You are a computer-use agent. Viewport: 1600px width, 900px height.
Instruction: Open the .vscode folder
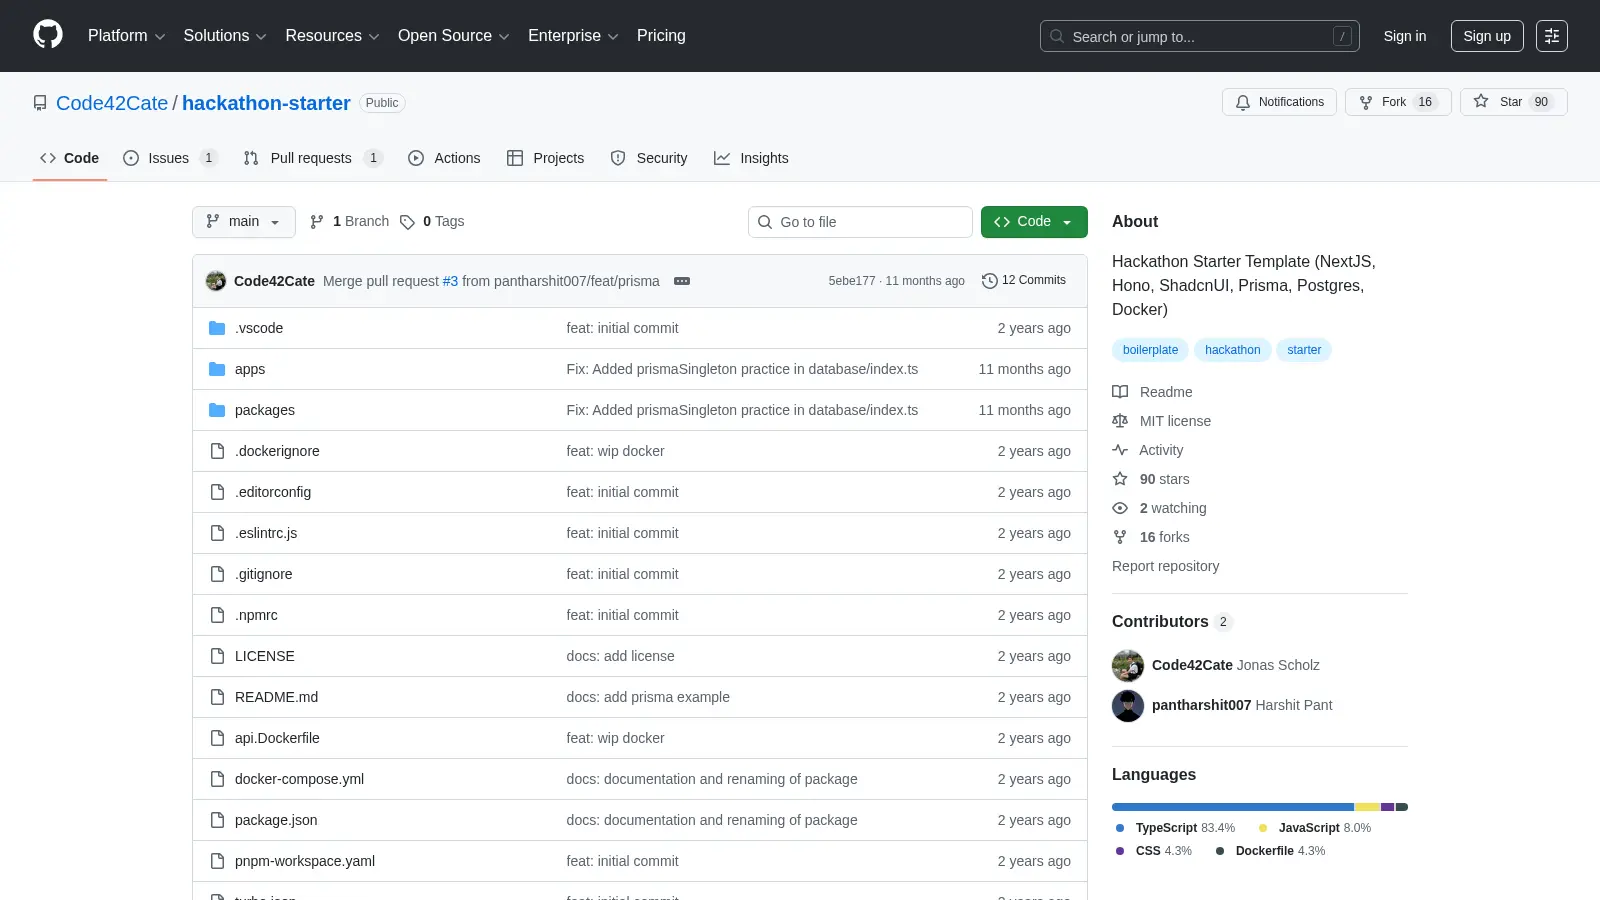click(259, 328)
